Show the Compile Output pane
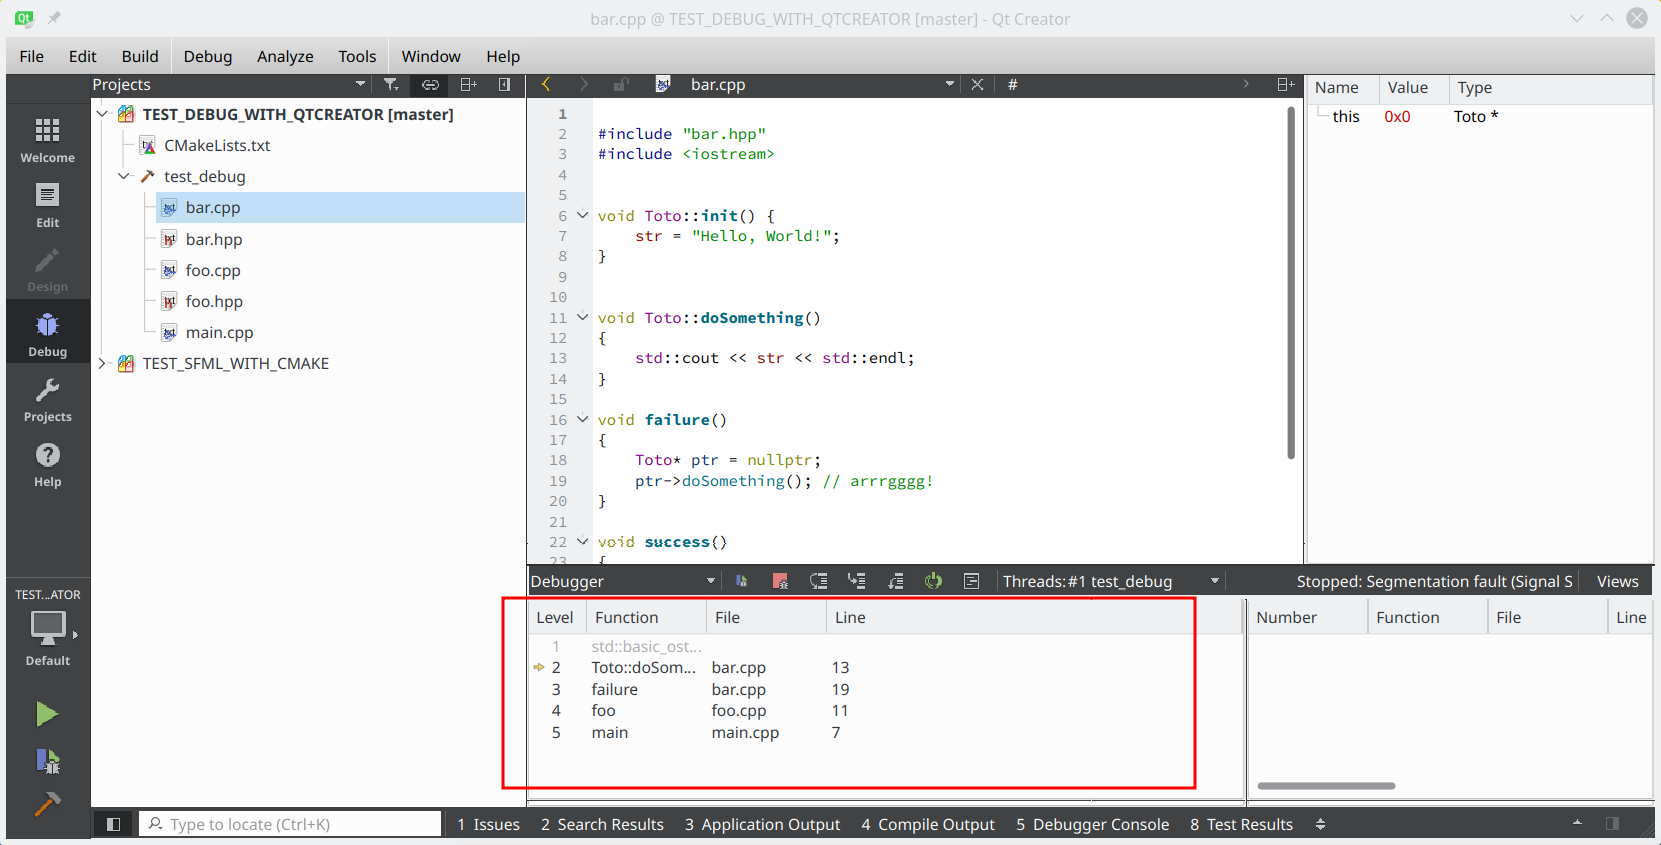This screenshot has height=845, width=1661. (928, 824)
